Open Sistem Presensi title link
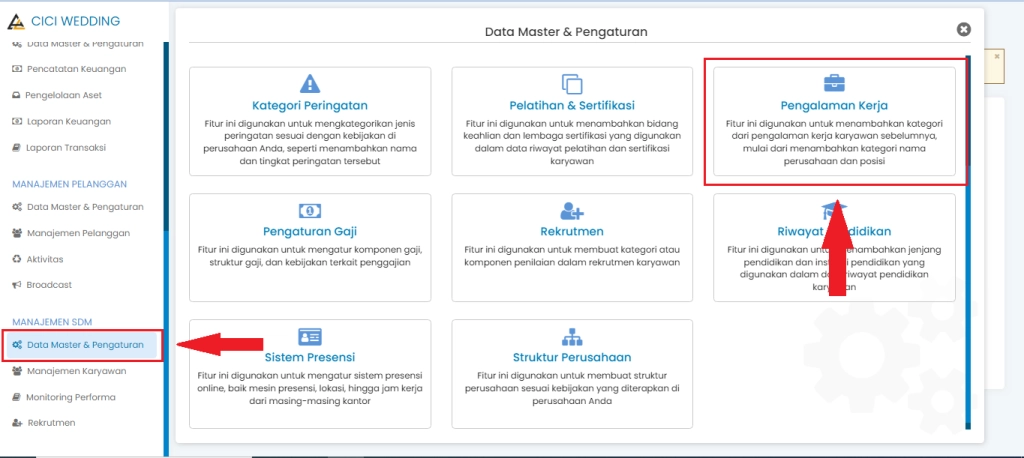The height and width of the screenshot is (458, 1024). click(x=310, y=357)
